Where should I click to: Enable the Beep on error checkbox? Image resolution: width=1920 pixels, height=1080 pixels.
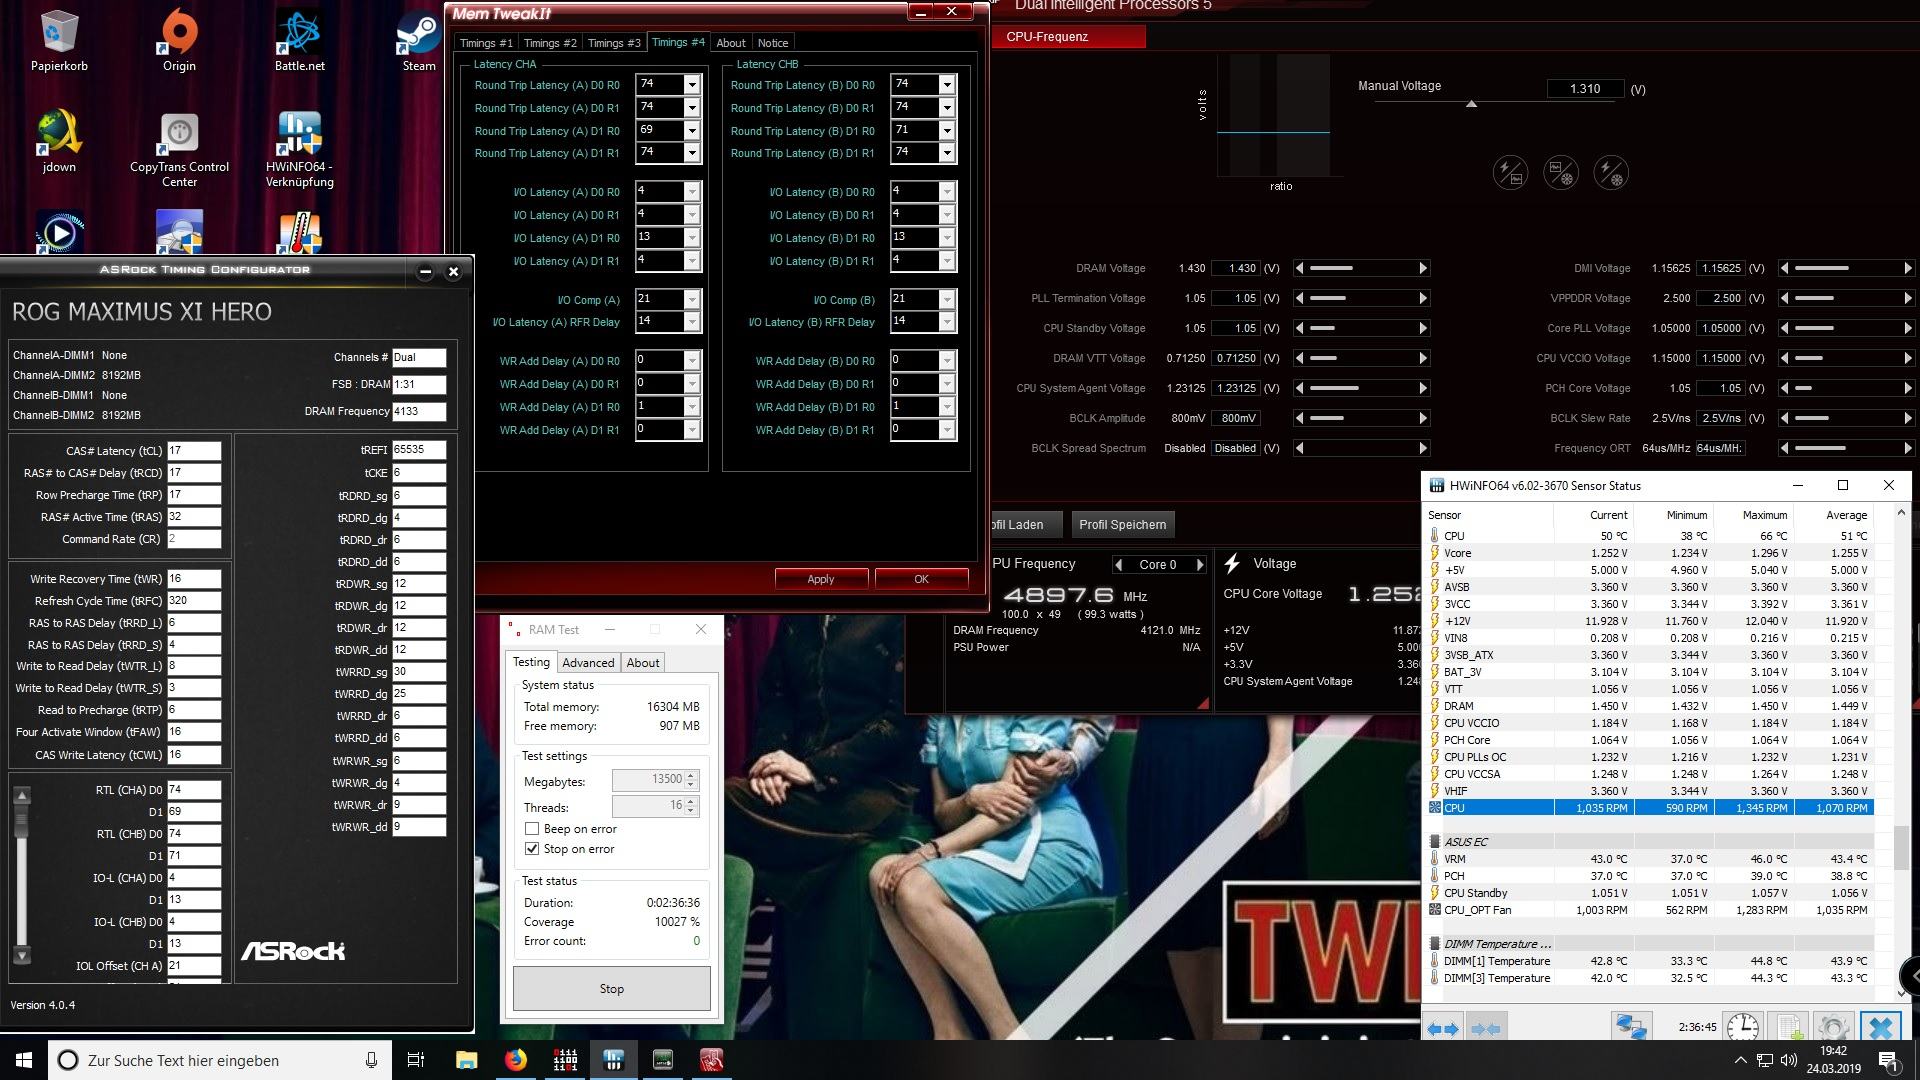point(532,829)
